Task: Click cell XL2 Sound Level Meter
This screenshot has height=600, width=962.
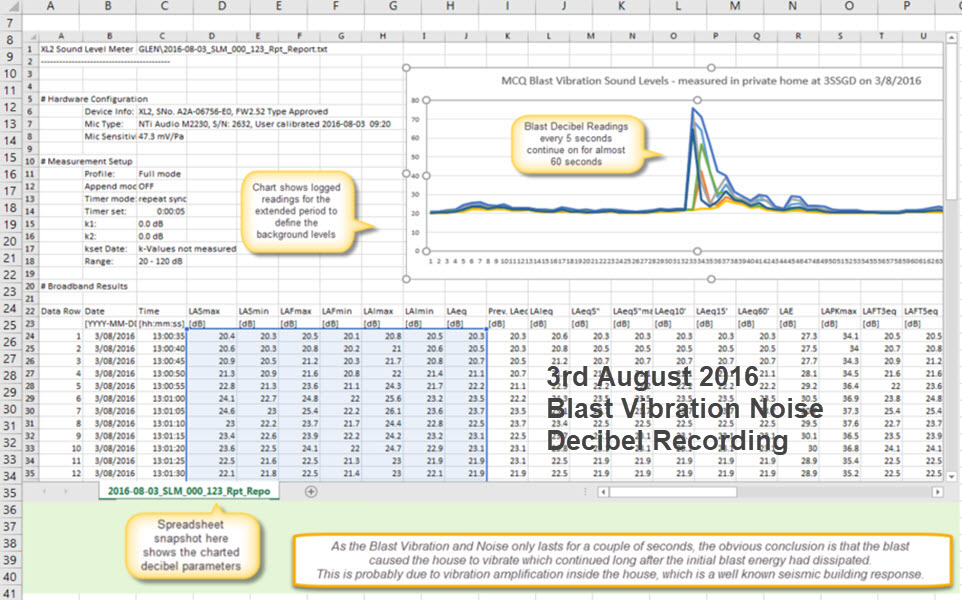Action: [x=87, y=49]
